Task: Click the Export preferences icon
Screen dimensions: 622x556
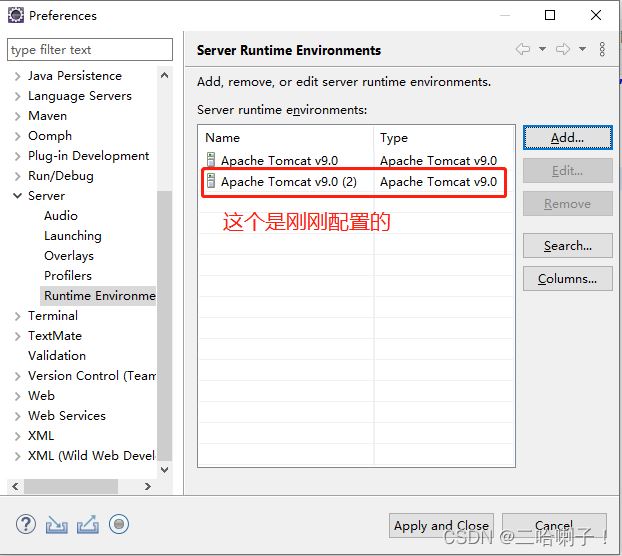Action: (x=88, y=524)
